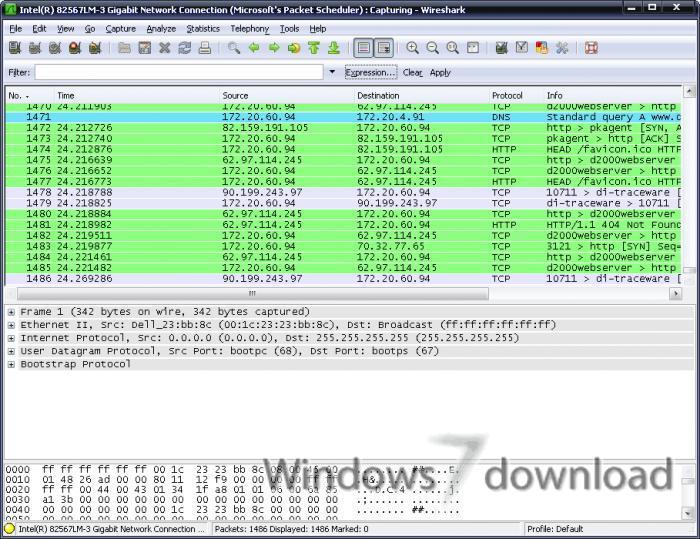700x539 pixels.
Task: Click the hex pane scroll-down arrow
Action: tap(688, 514)
